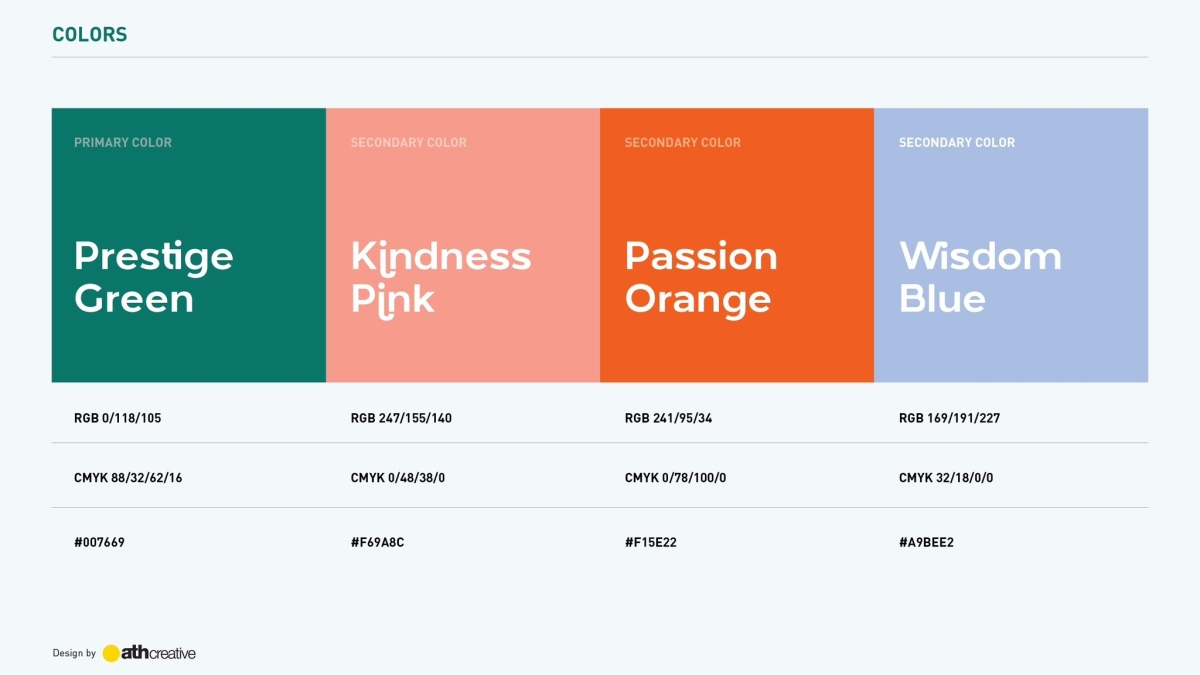Select the CMYK 88/32/62/16 value

pos(128,478)
